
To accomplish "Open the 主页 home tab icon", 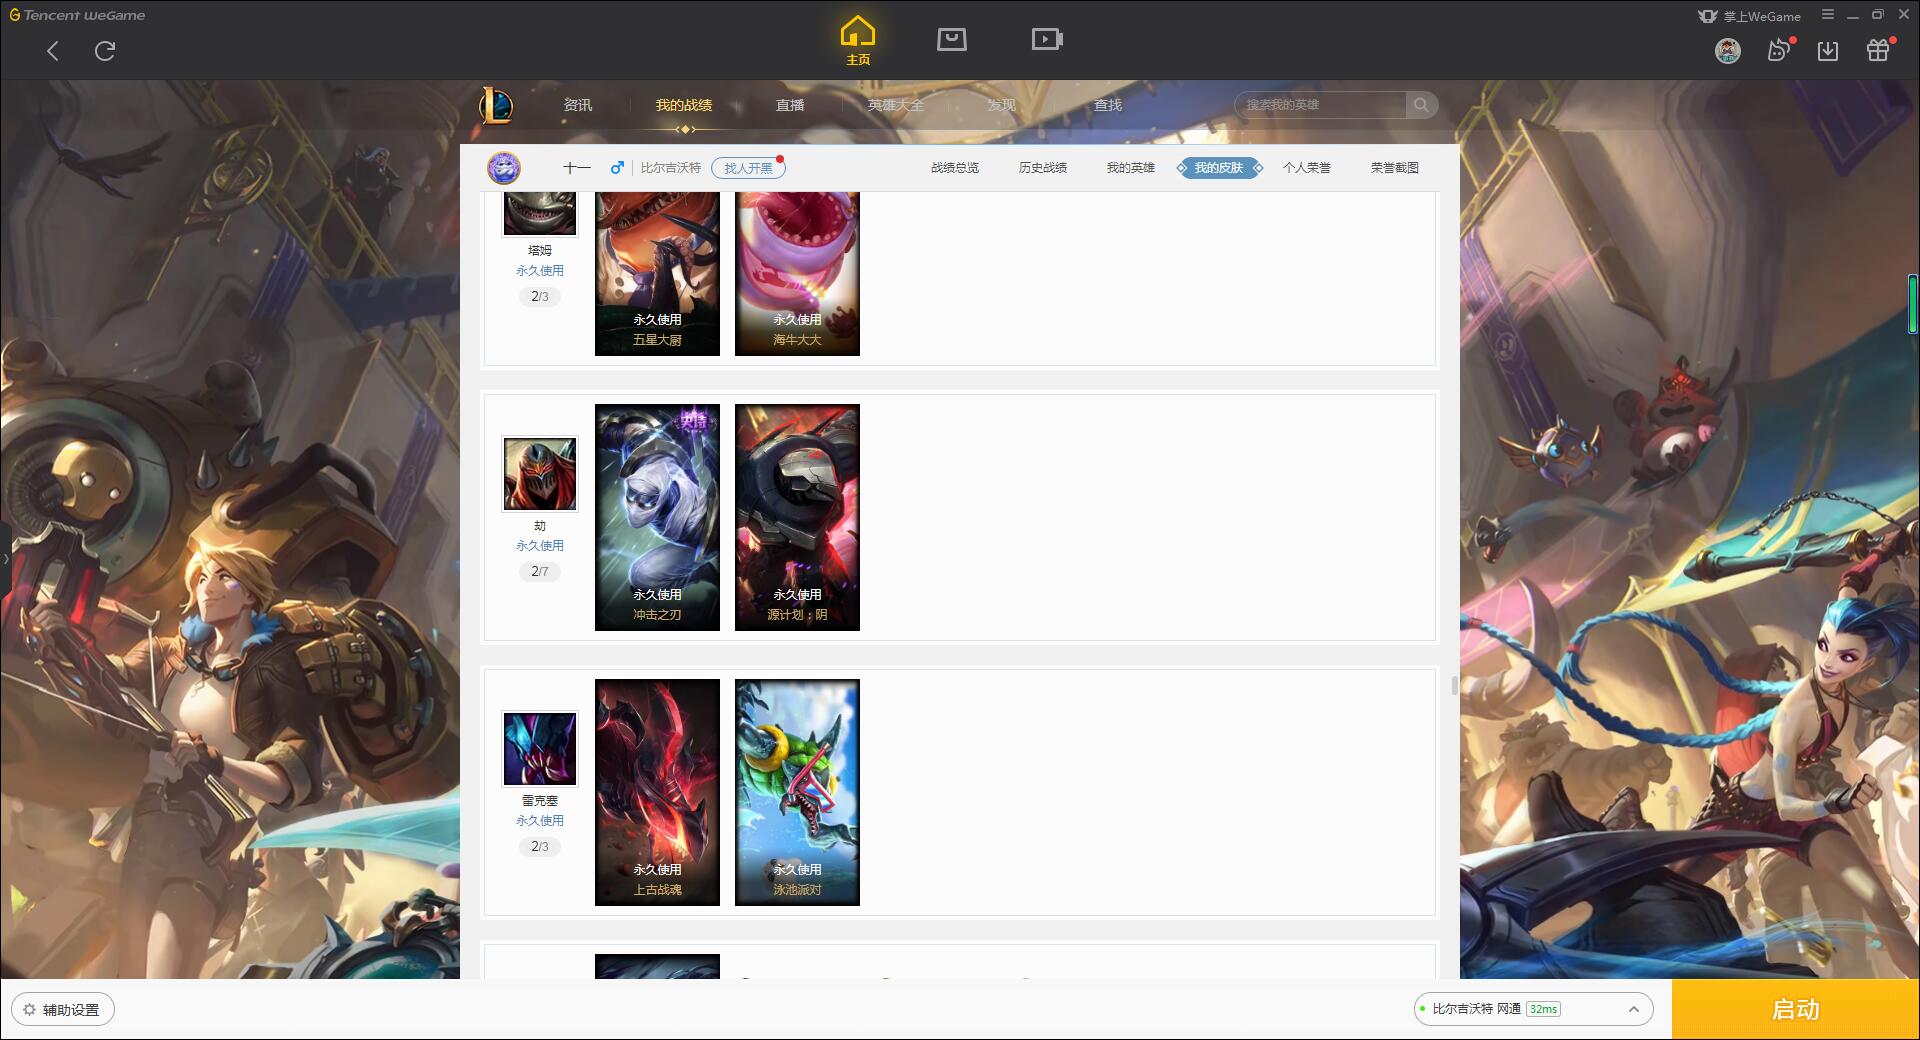I will click(858, 41).
